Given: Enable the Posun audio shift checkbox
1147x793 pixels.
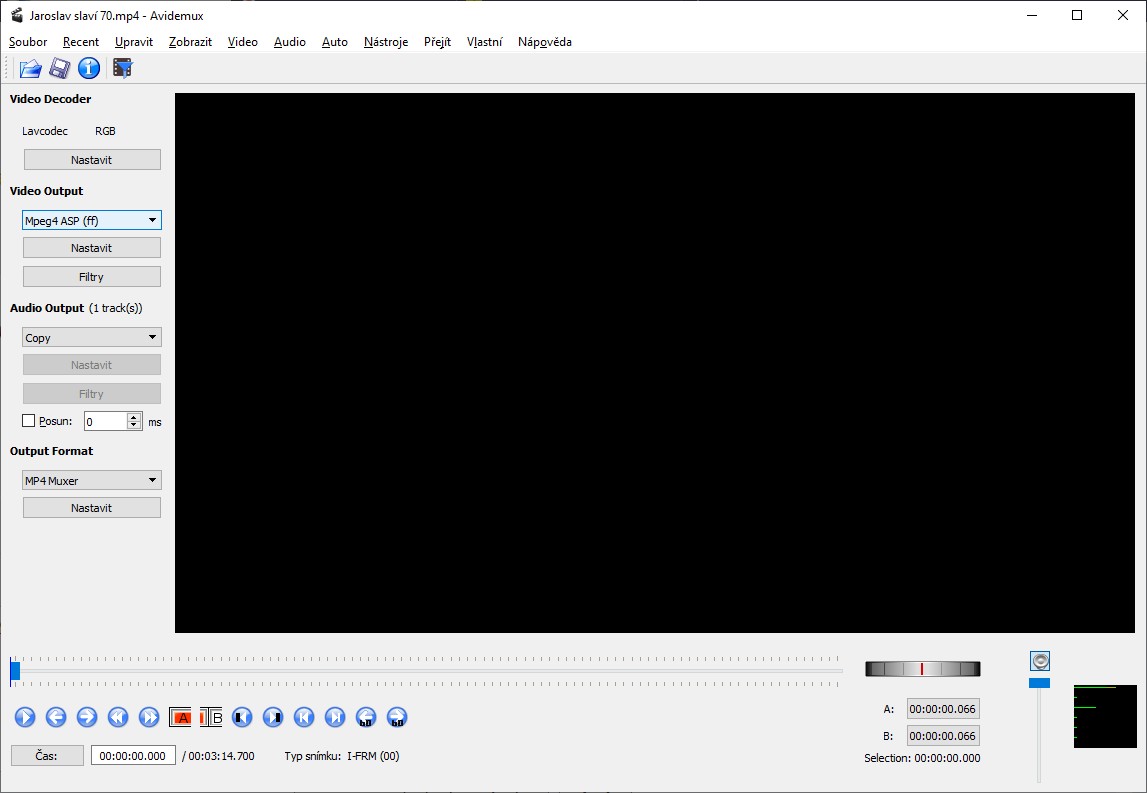Looking at the screenshot, I should click(29, 422).
